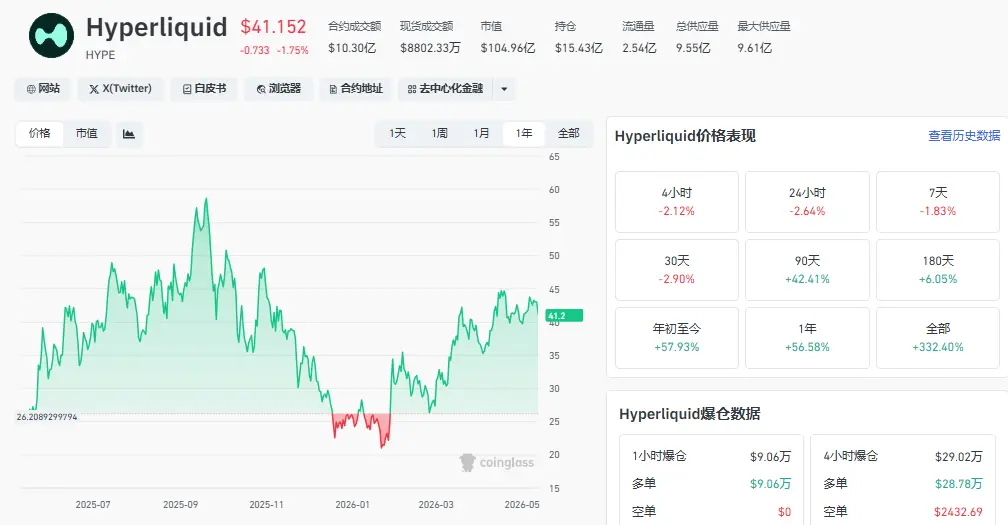Viewport: 1008px width, 525px height.
Task: Select the 去中心化金融 category tag
Action: (x=446, y=89)
